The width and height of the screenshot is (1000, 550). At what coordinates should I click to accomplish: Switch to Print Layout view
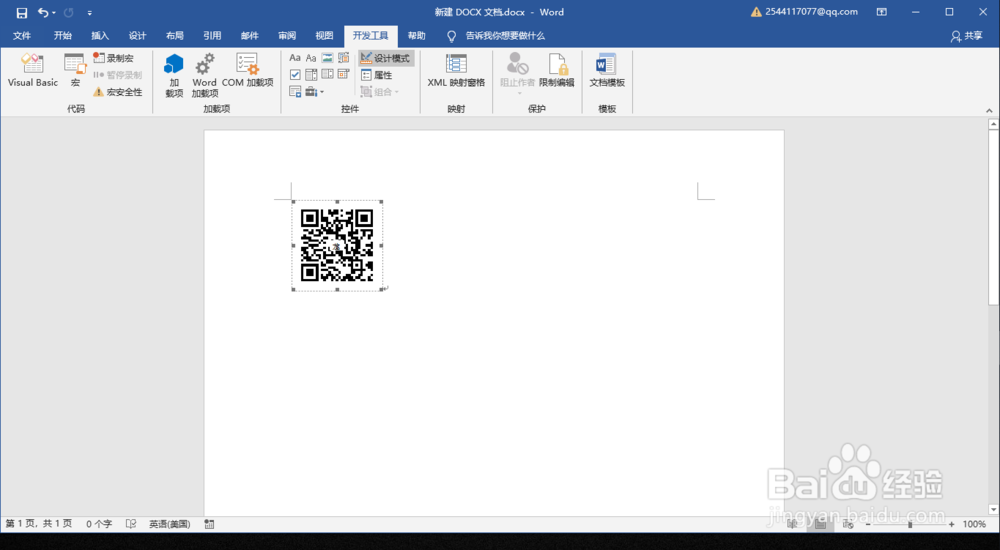(820, 524)
